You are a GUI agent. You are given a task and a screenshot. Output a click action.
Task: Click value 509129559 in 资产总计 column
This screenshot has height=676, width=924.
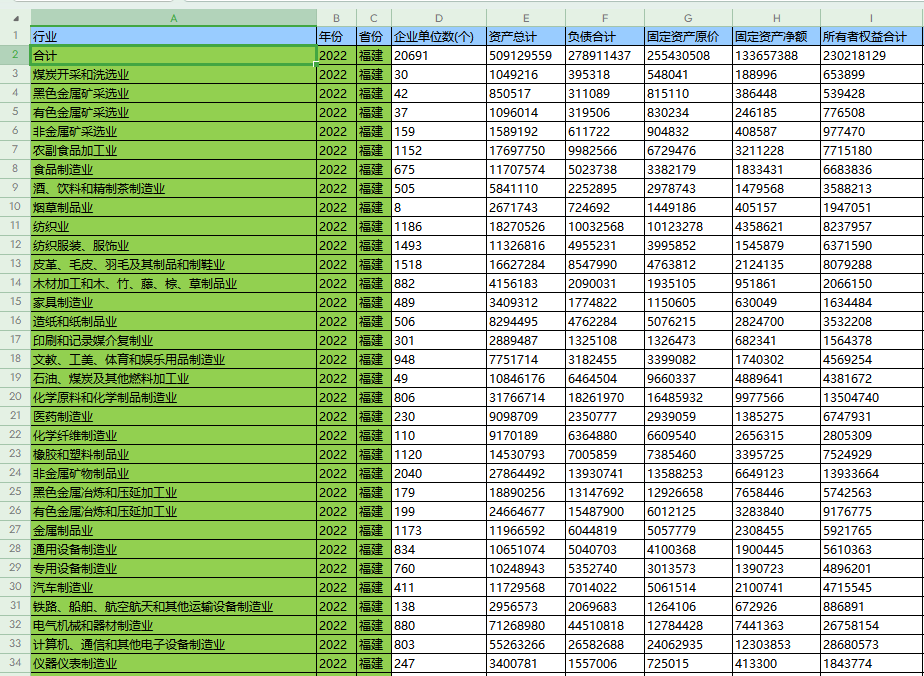[526, 55]
